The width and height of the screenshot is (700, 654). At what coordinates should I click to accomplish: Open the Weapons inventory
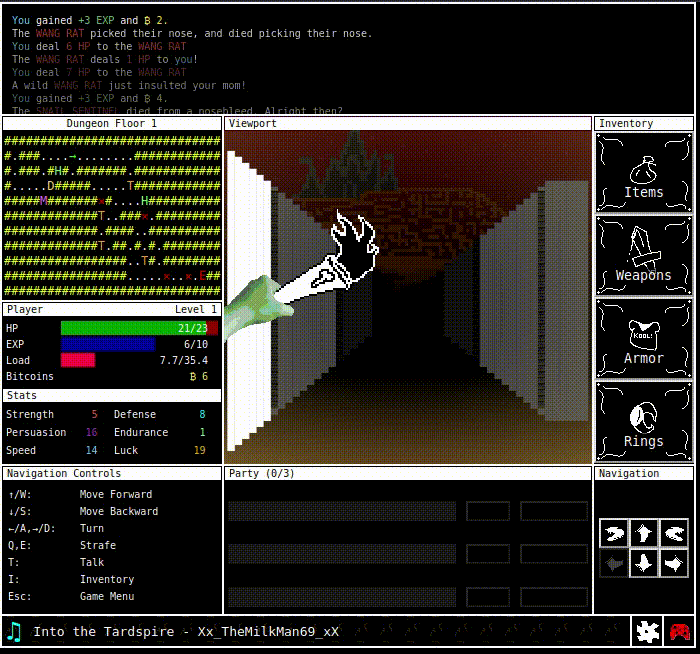click(643, 255)
